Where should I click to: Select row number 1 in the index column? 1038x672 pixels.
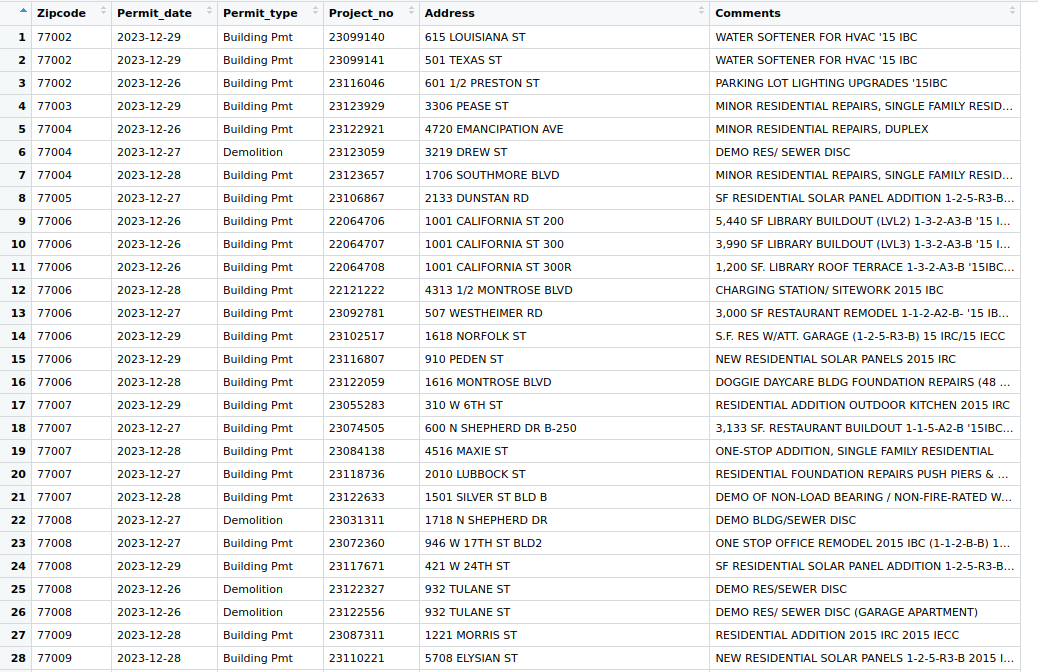(x=21, y=37)
